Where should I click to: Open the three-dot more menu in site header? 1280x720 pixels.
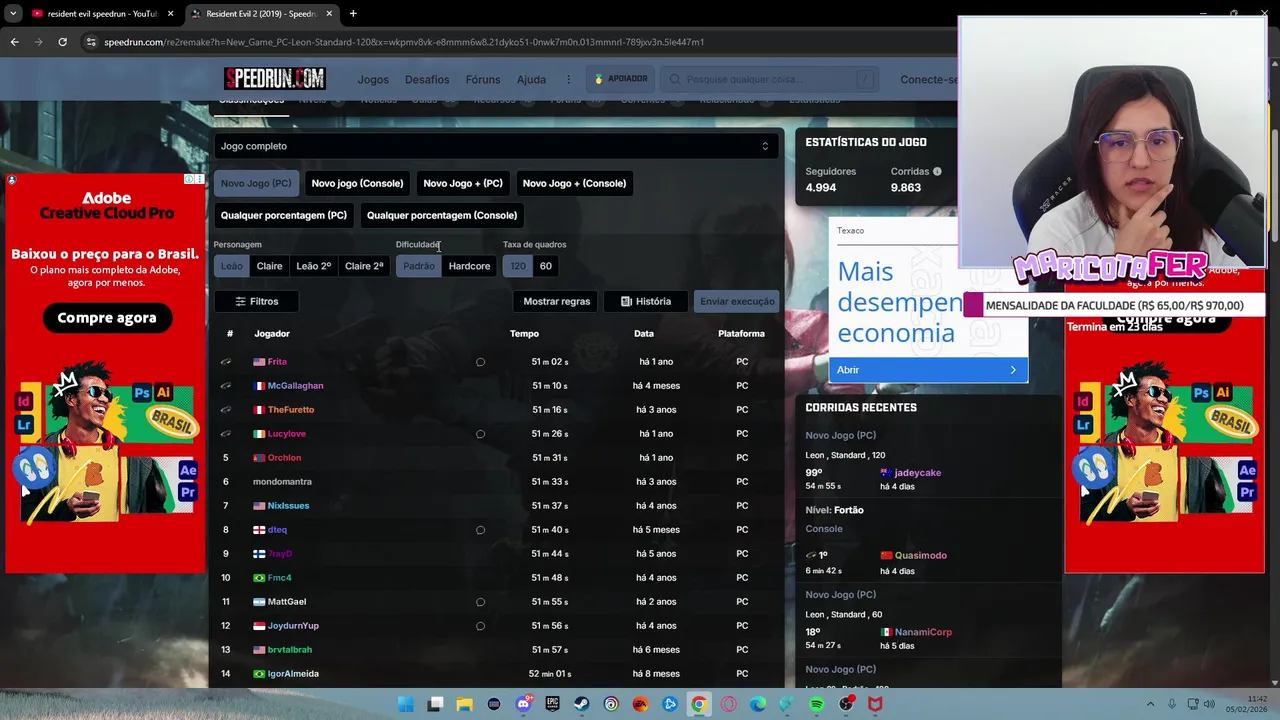click(569, 80)
